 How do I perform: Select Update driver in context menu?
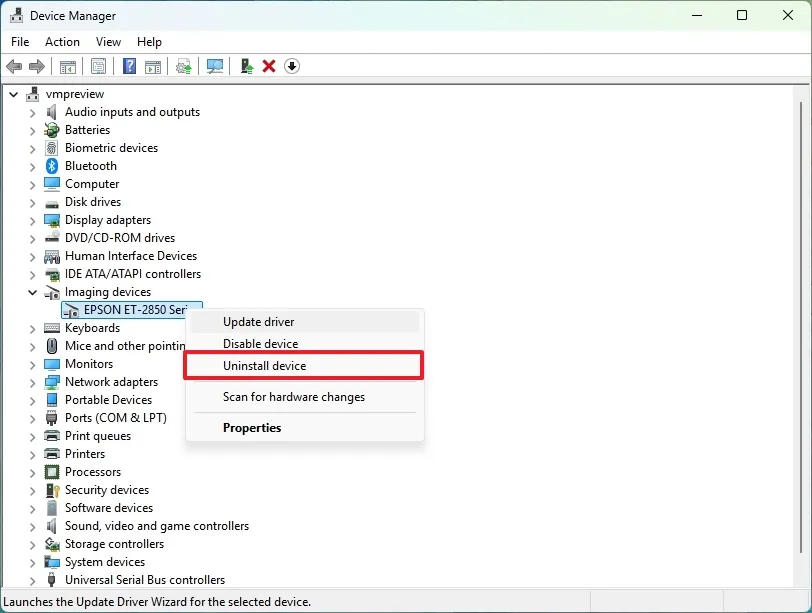click(258, 322)
